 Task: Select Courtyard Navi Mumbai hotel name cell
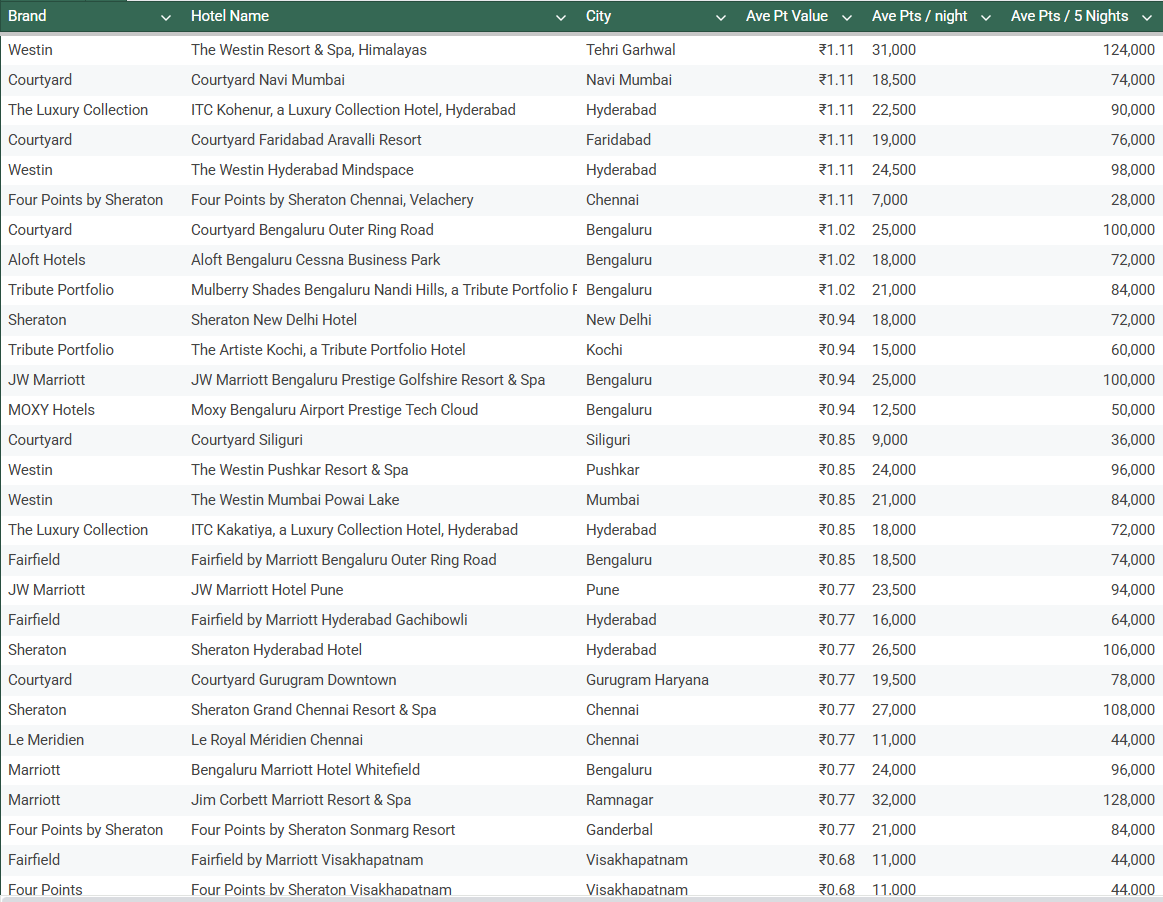click(x=268, y=79)
